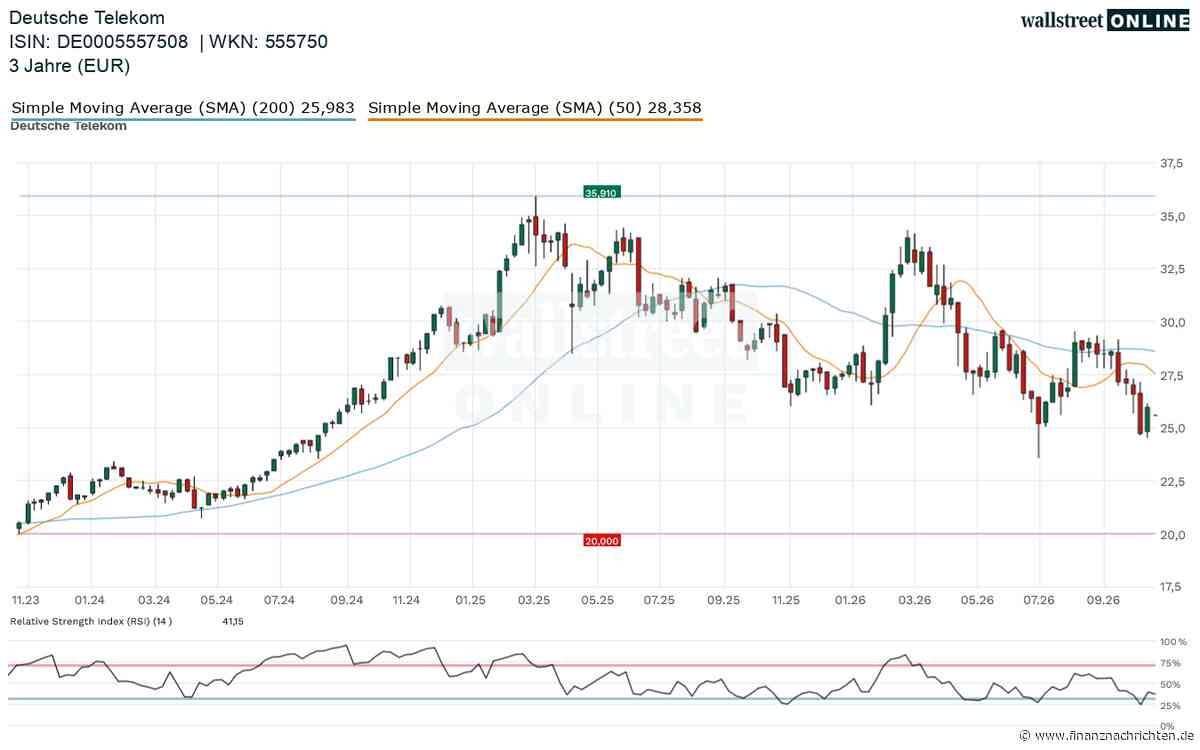
Task: Click the 11.25 date axis label
Action: tap(787, 600)
